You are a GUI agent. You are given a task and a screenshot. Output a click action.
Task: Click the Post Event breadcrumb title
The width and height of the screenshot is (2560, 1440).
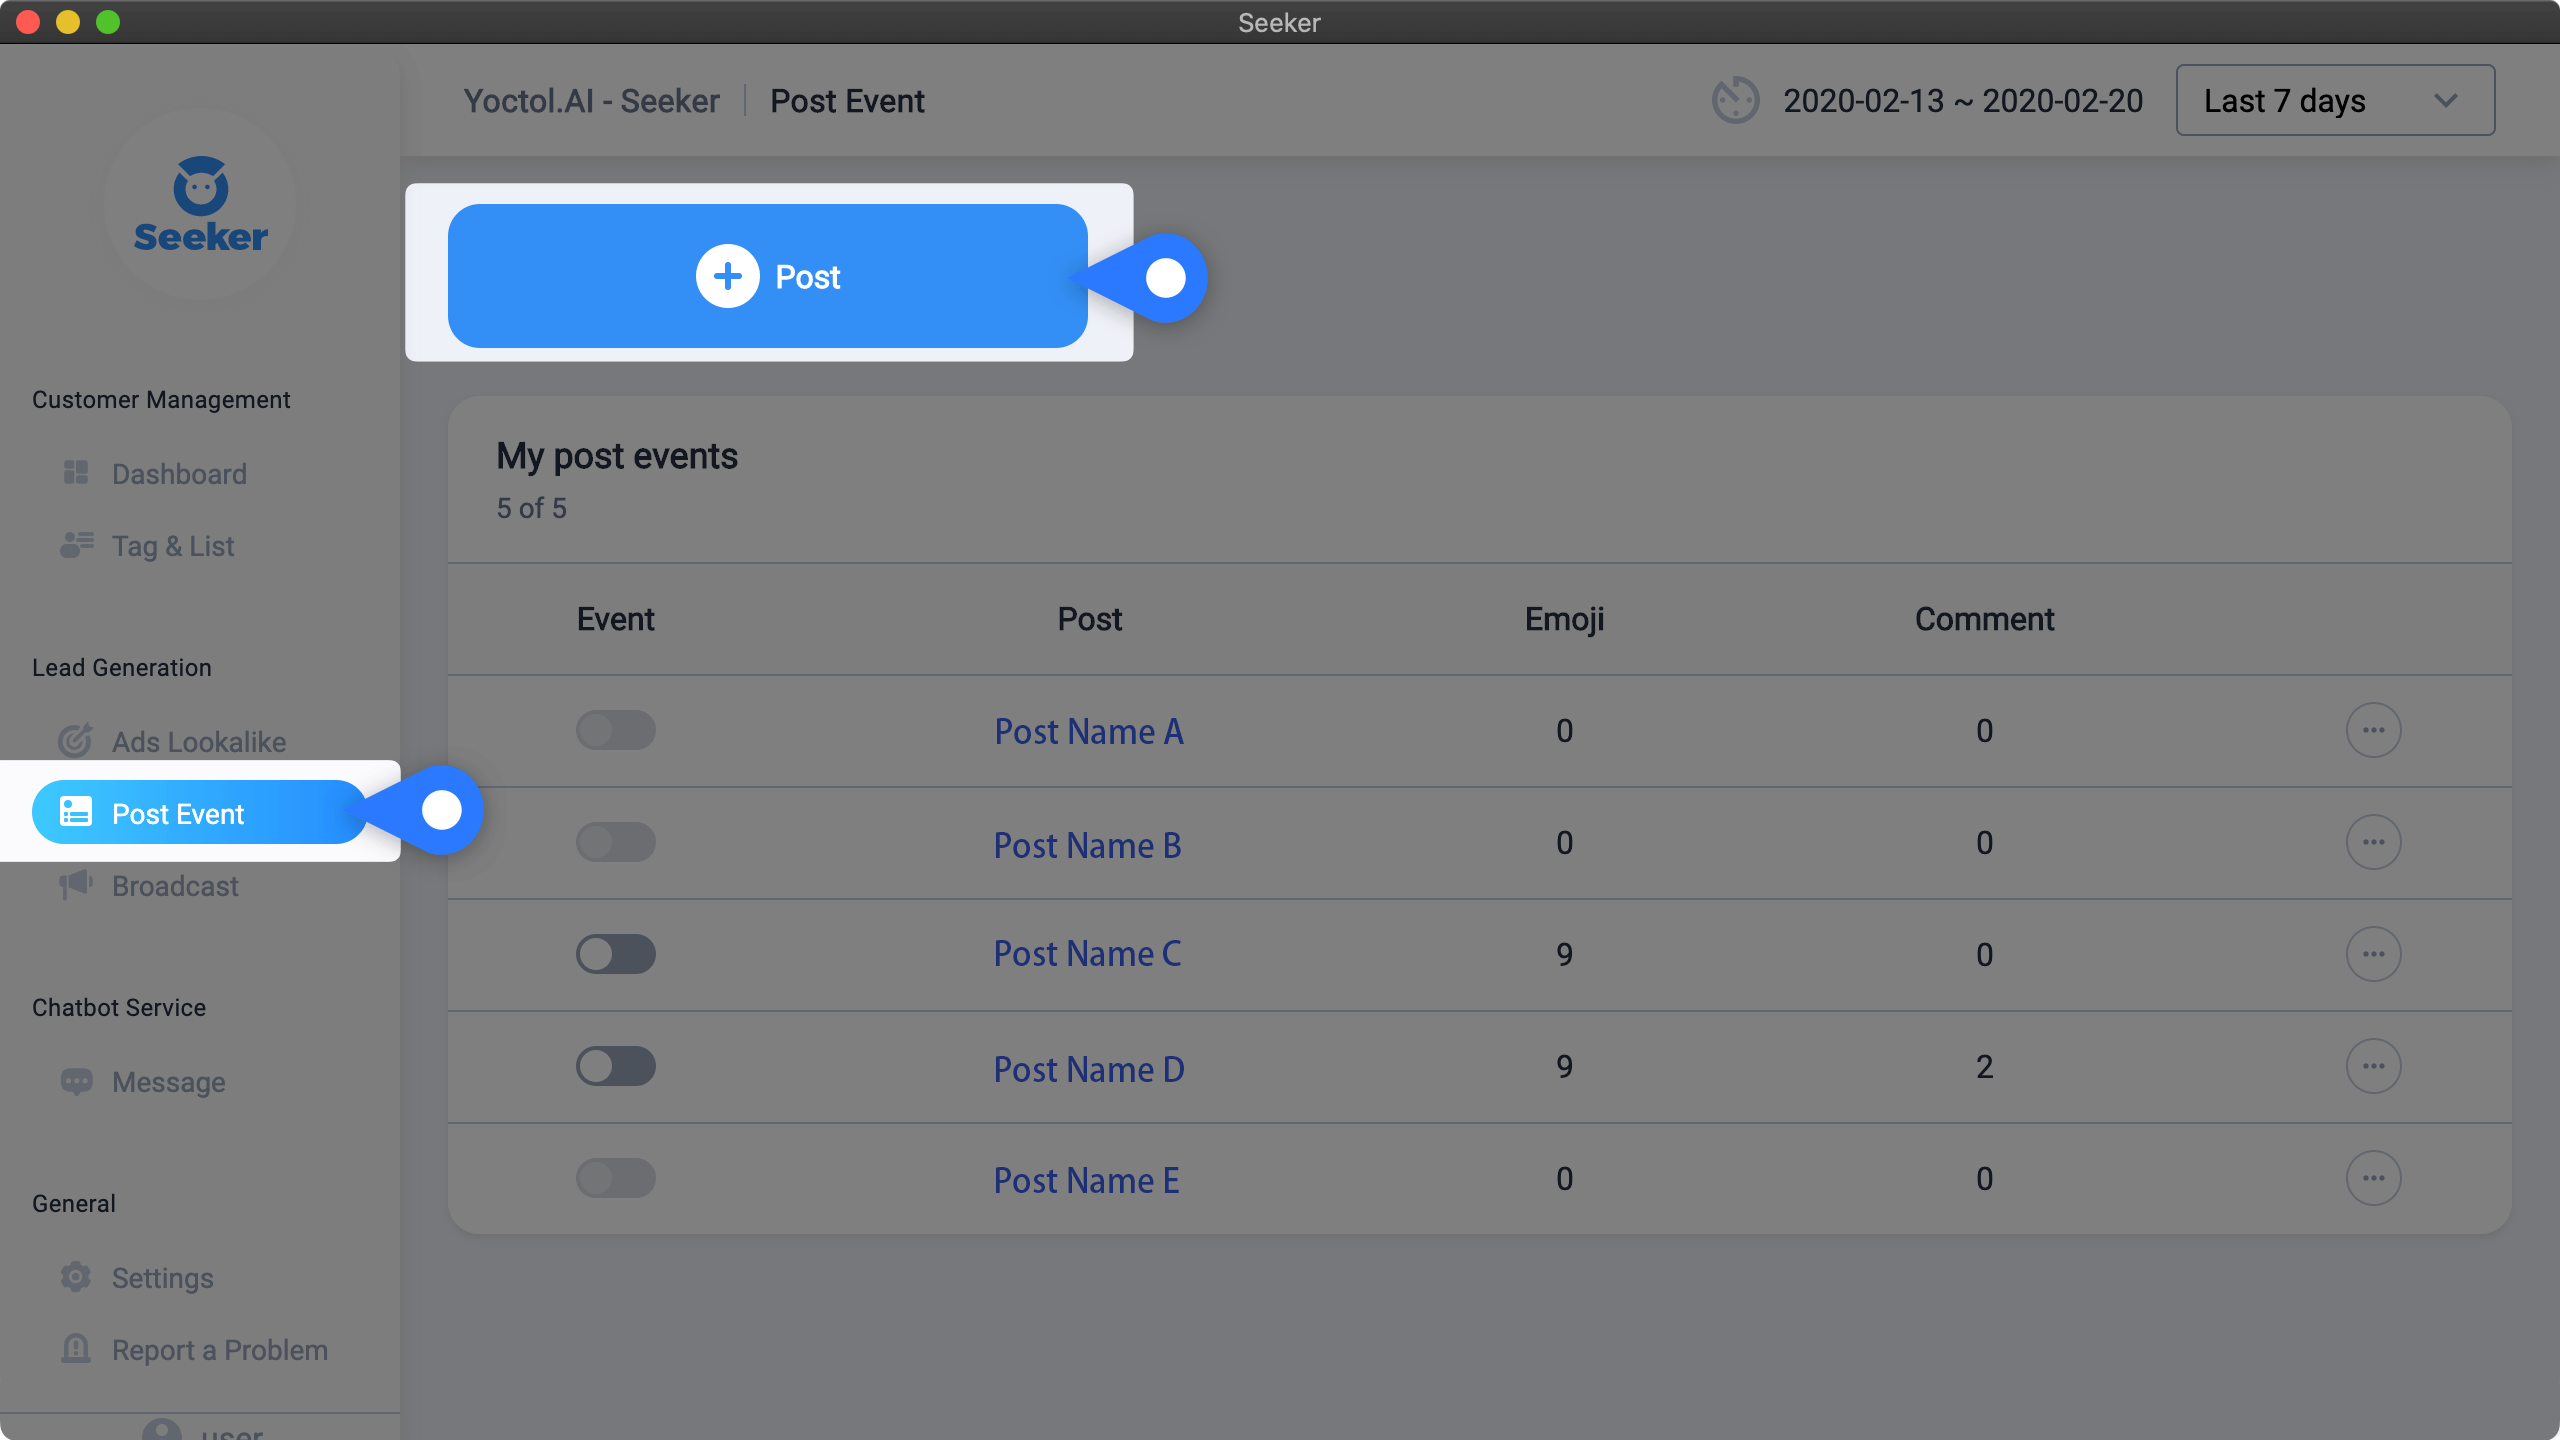pyautogui.click(x=847, y=101)
